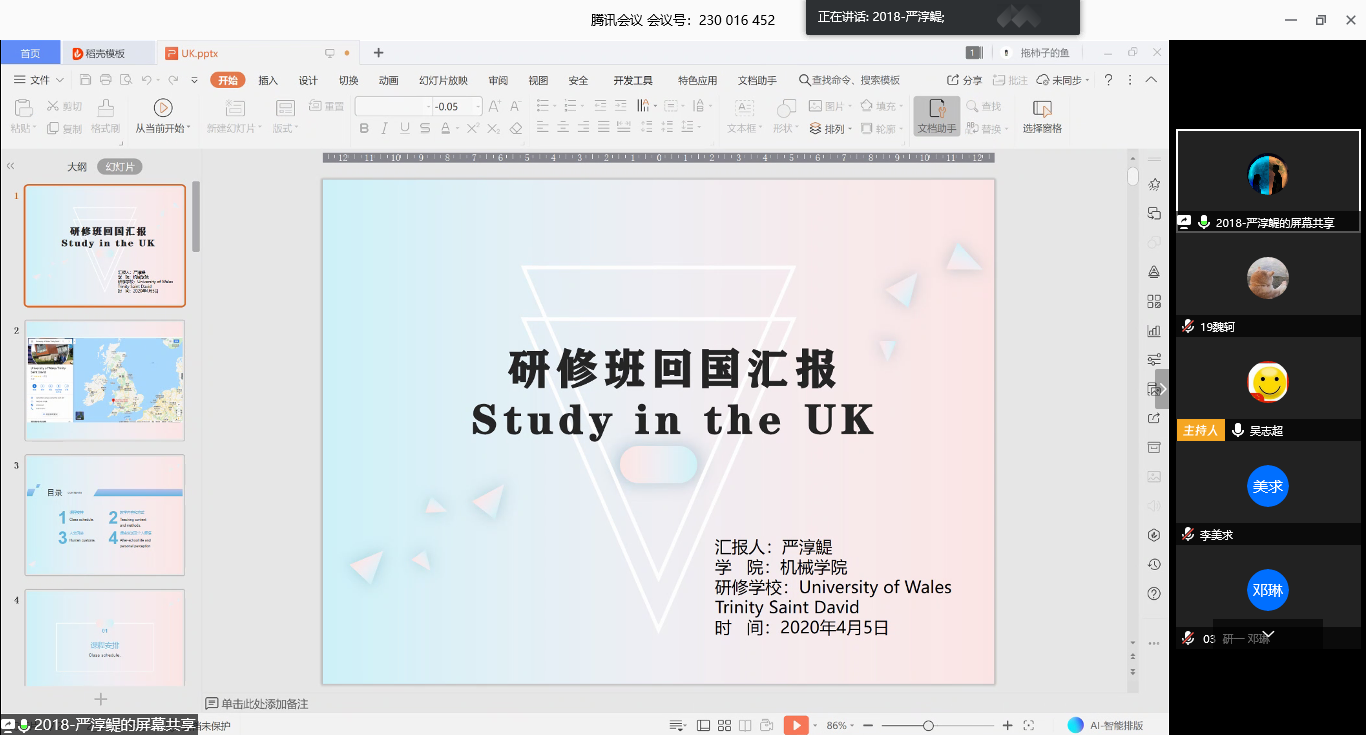The image size is (1366, 735).
Task: Switch to the 稻壳模板 tab
Action: (105, 53)
